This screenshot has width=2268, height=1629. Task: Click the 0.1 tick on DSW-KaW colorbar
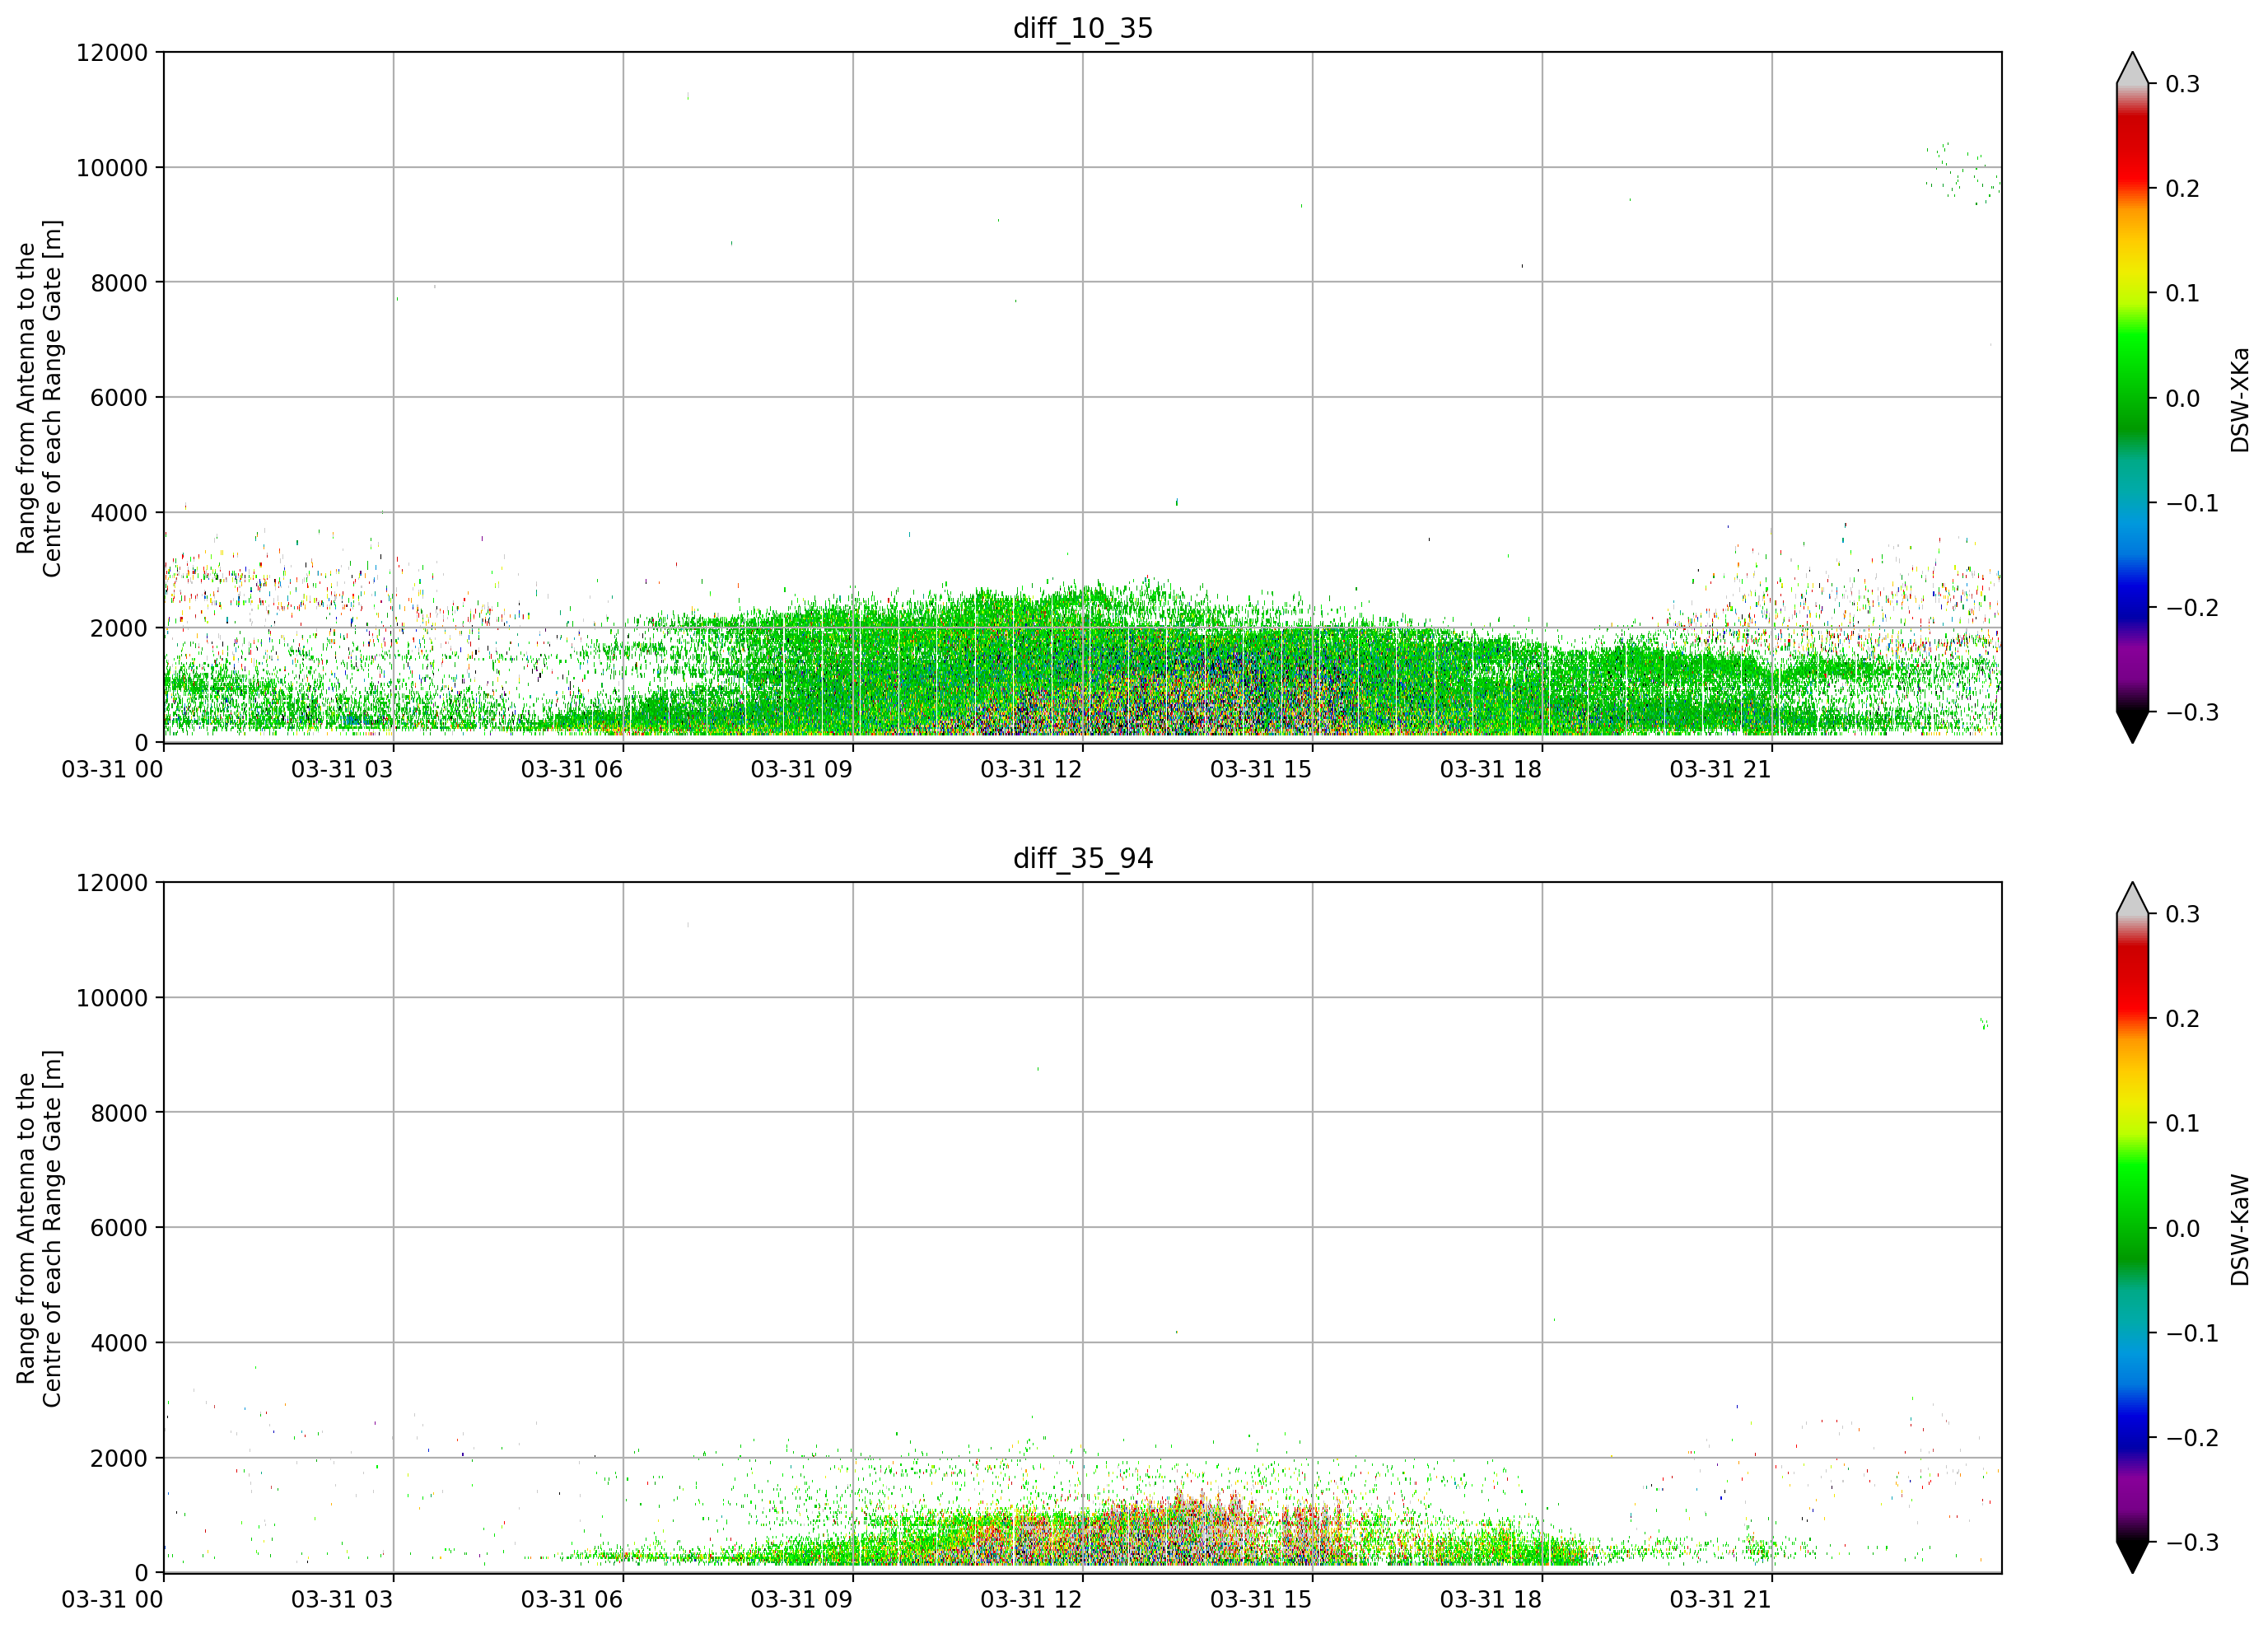[x=2183, y=1124]
